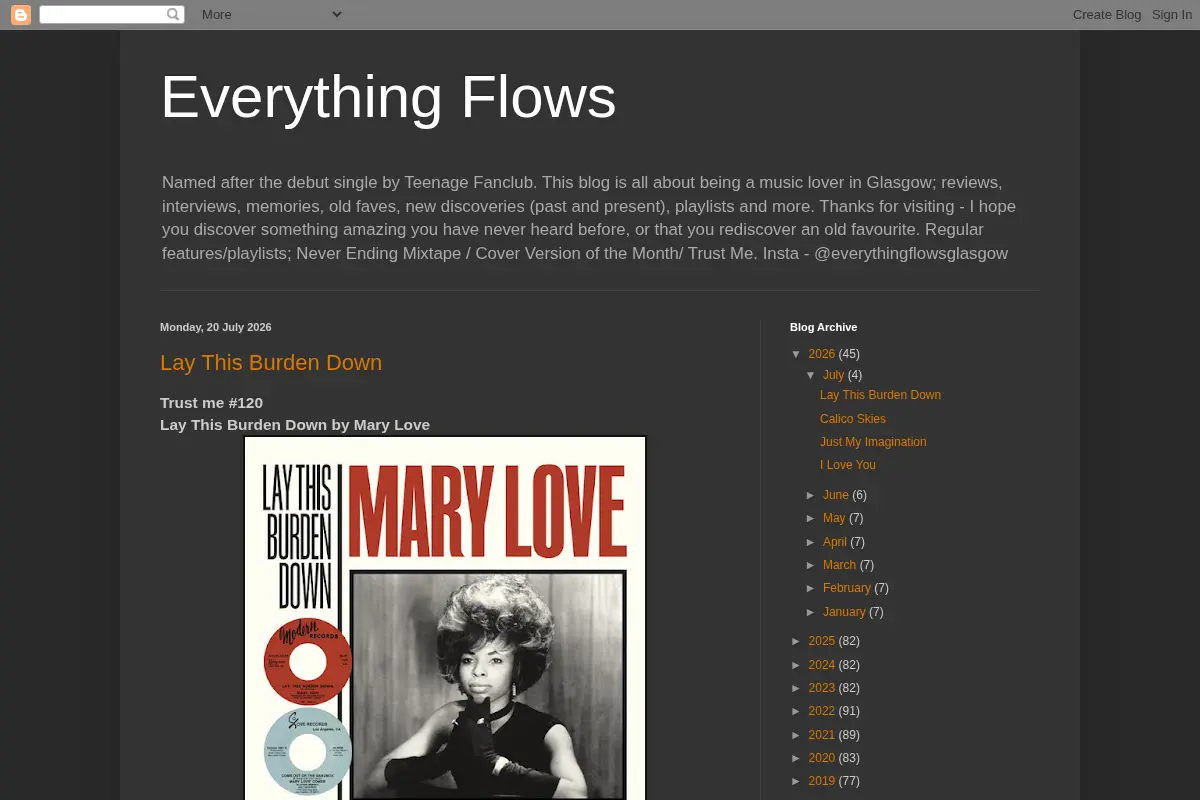Image resolution: width=1200 pixels, height=800 pixels.
Task: Open the 2024 archive link
Action: 822,665
